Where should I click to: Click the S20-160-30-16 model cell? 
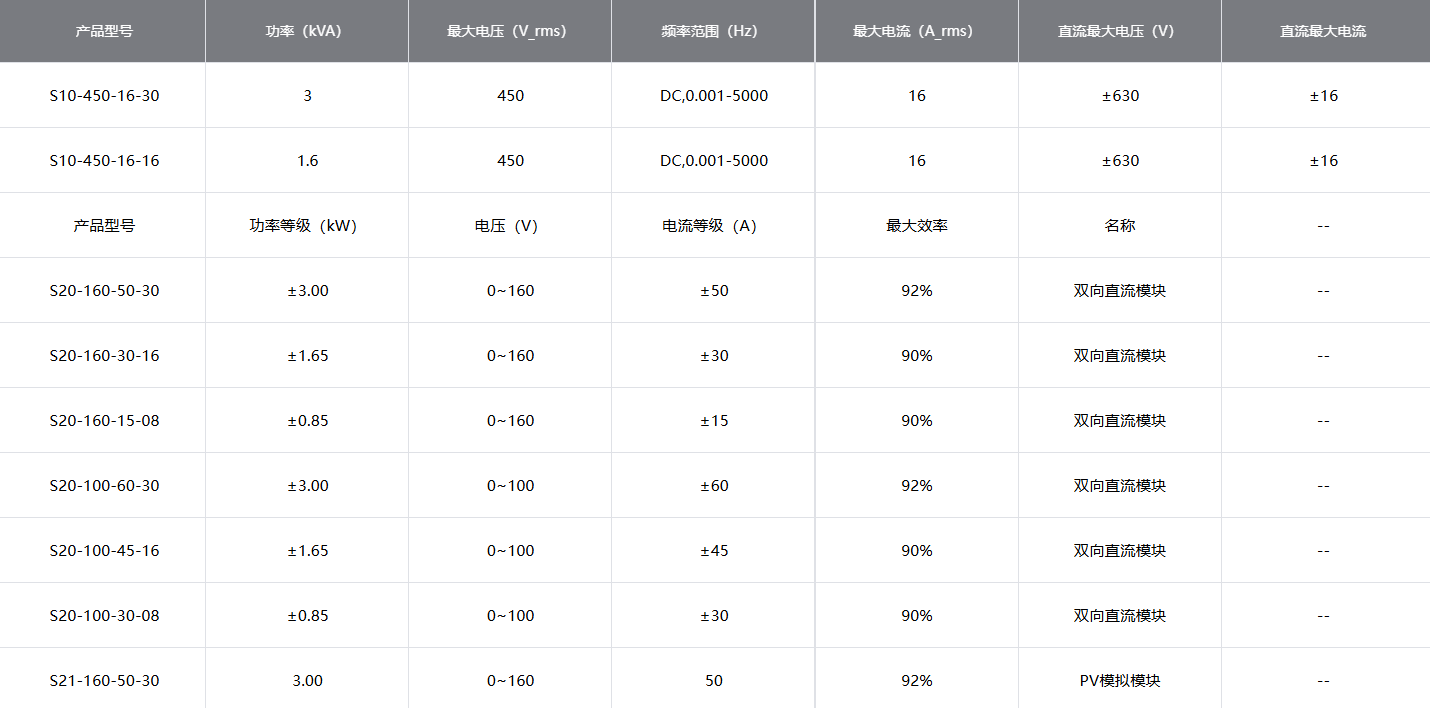pos(104,356)
